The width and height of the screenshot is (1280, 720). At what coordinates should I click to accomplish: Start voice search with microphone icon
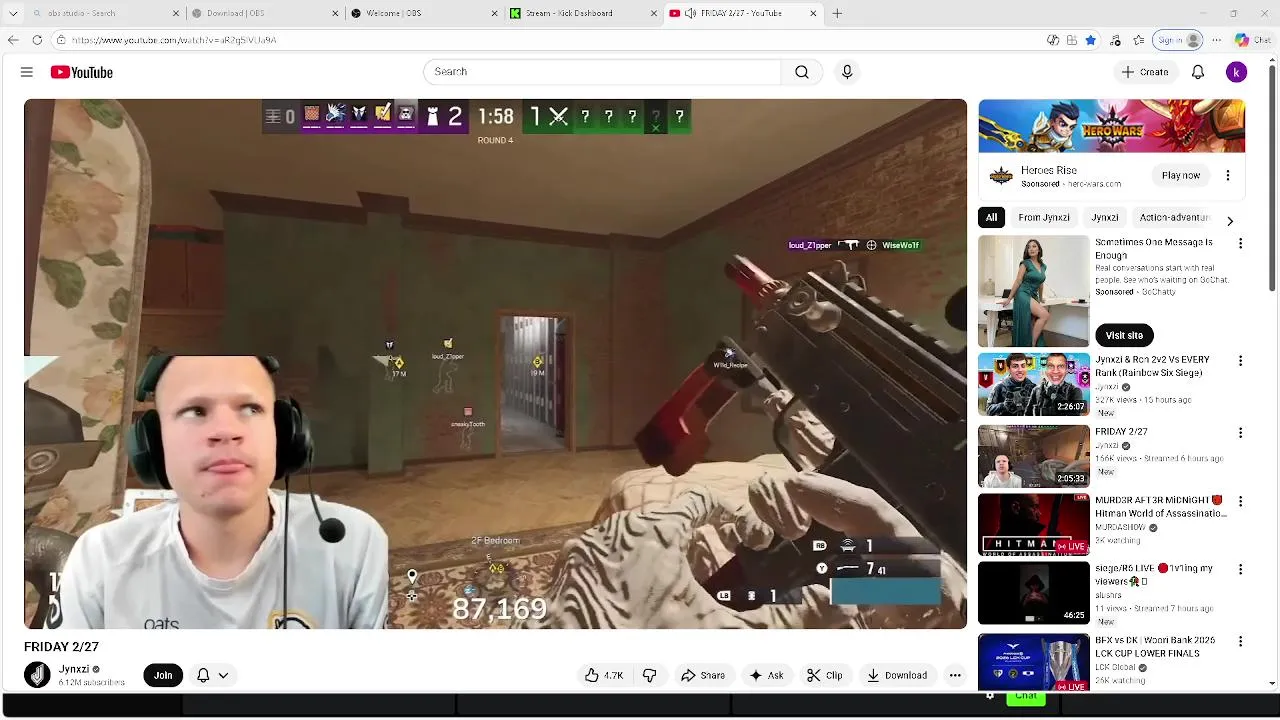click(x=847, y=72)
